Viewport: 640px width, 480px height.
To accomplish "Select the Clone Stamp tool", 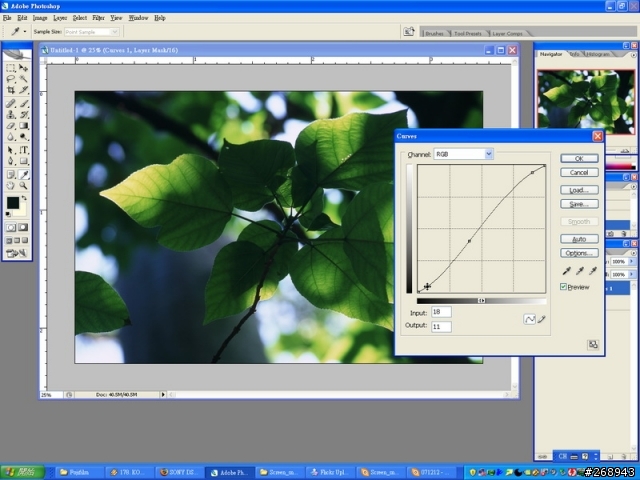I will (x=11, y=115).
